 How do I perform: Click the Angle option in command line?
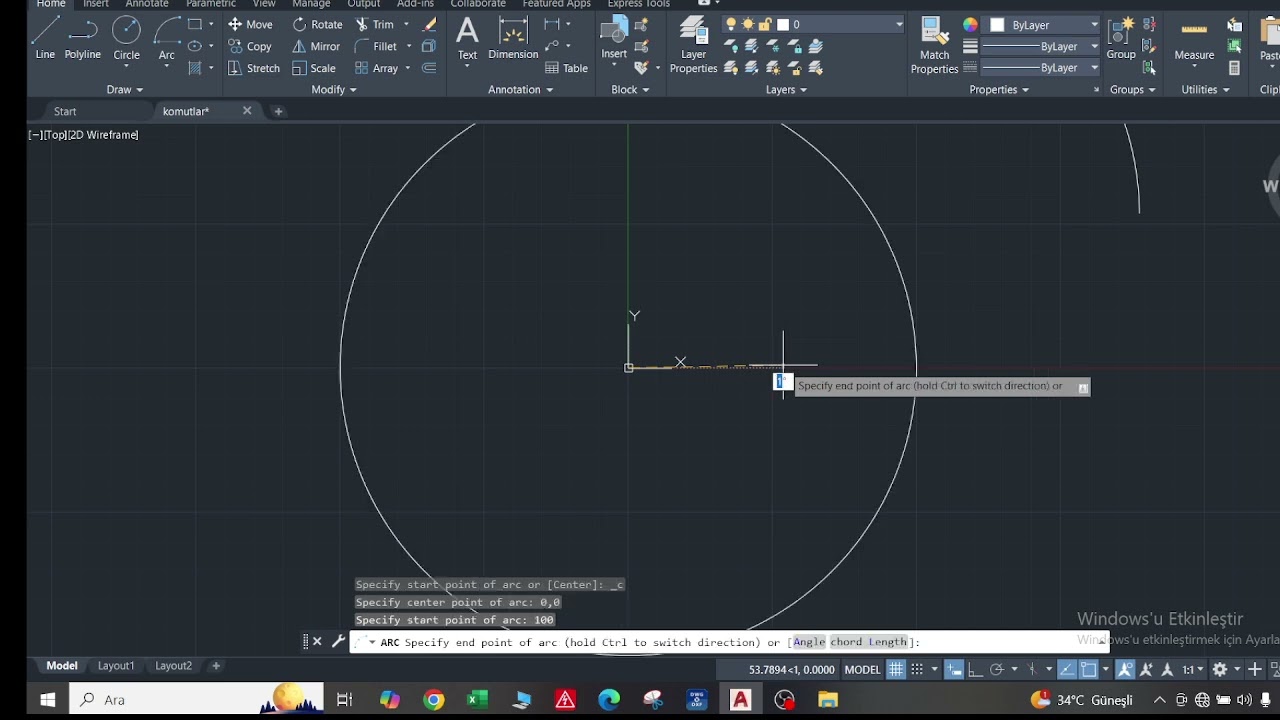pos(809,642)
